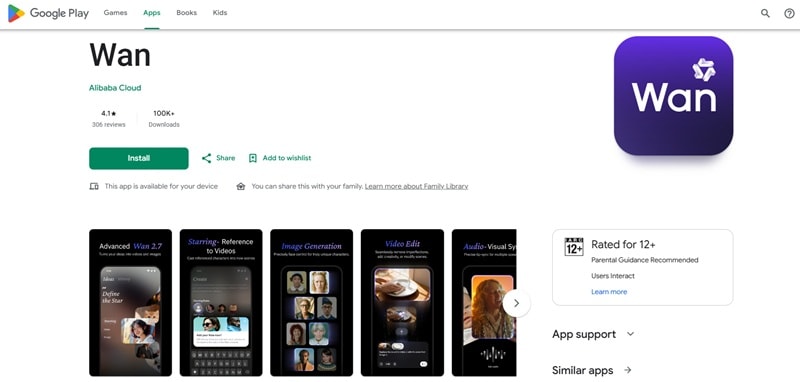Open the Video Edit screenshot

click(x=402, y=302)
